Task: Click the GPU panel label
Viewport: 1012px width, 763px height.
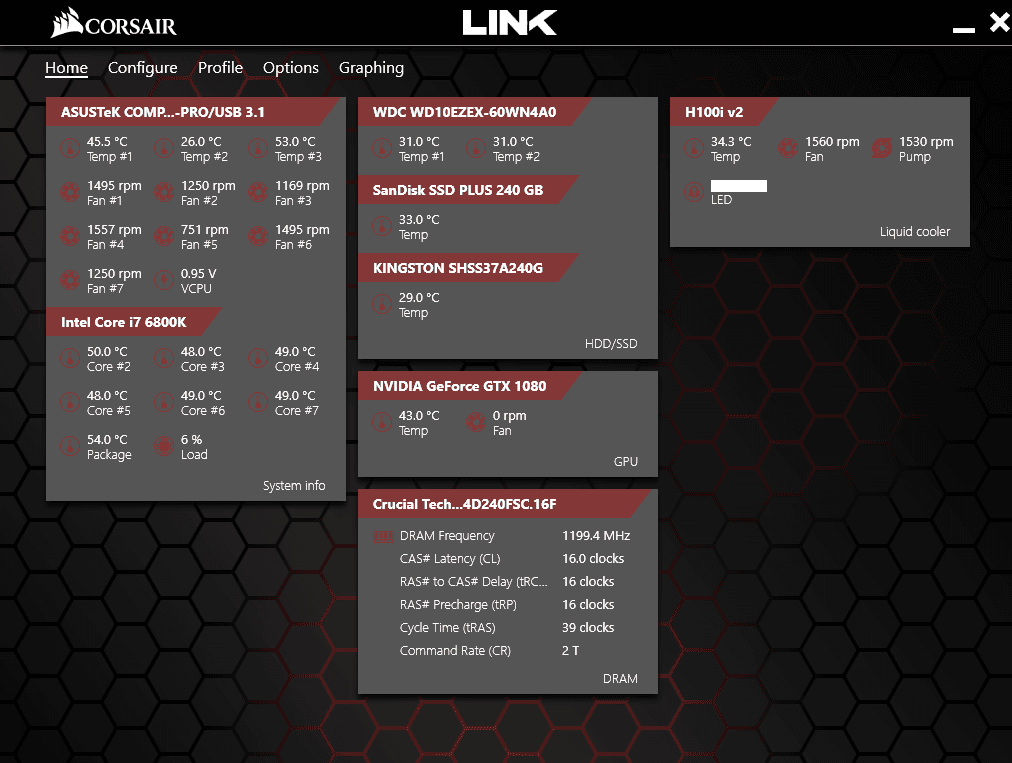Action: 625,462
